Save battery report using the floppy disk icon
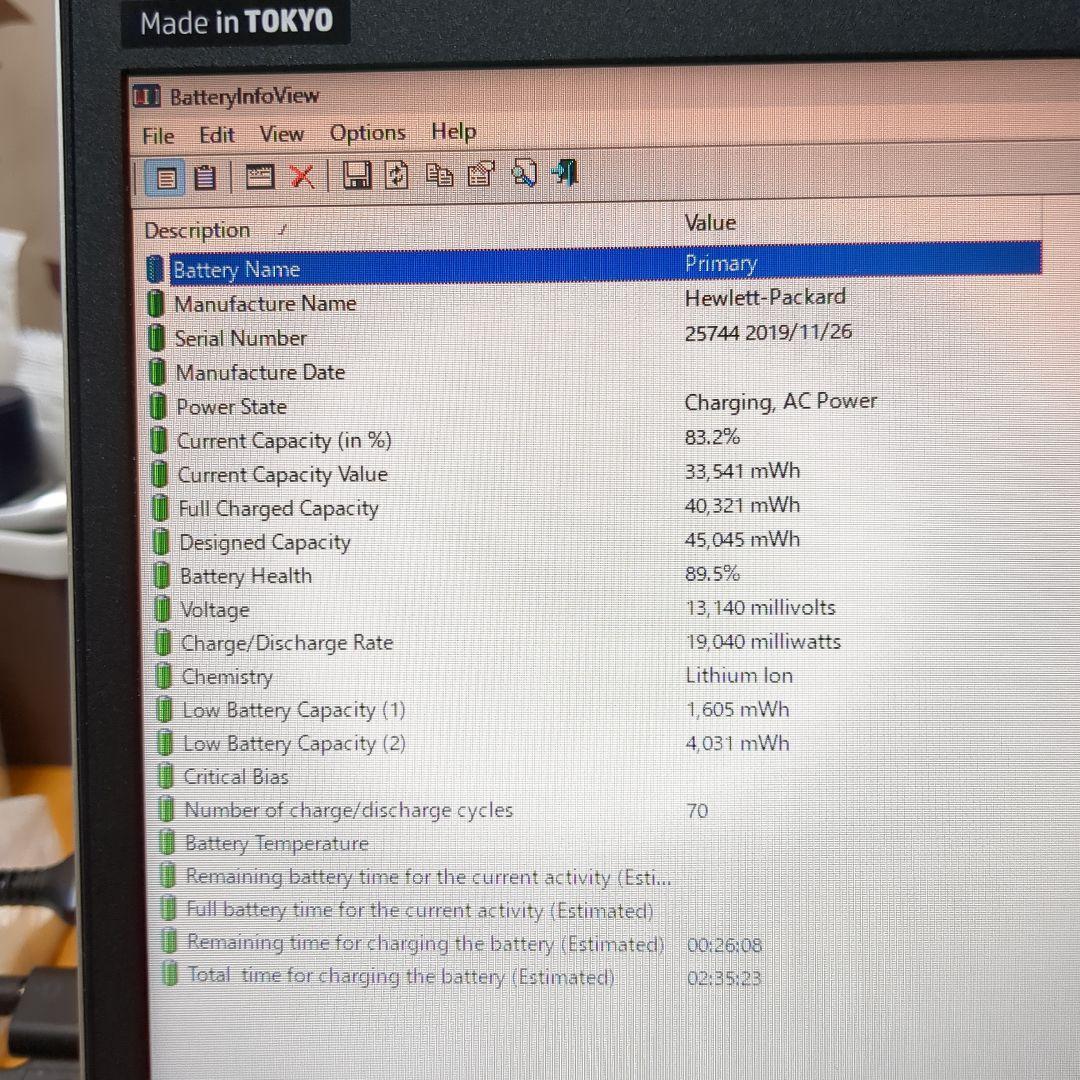Screen dimensions: 1080x1080 pos(357,175)
